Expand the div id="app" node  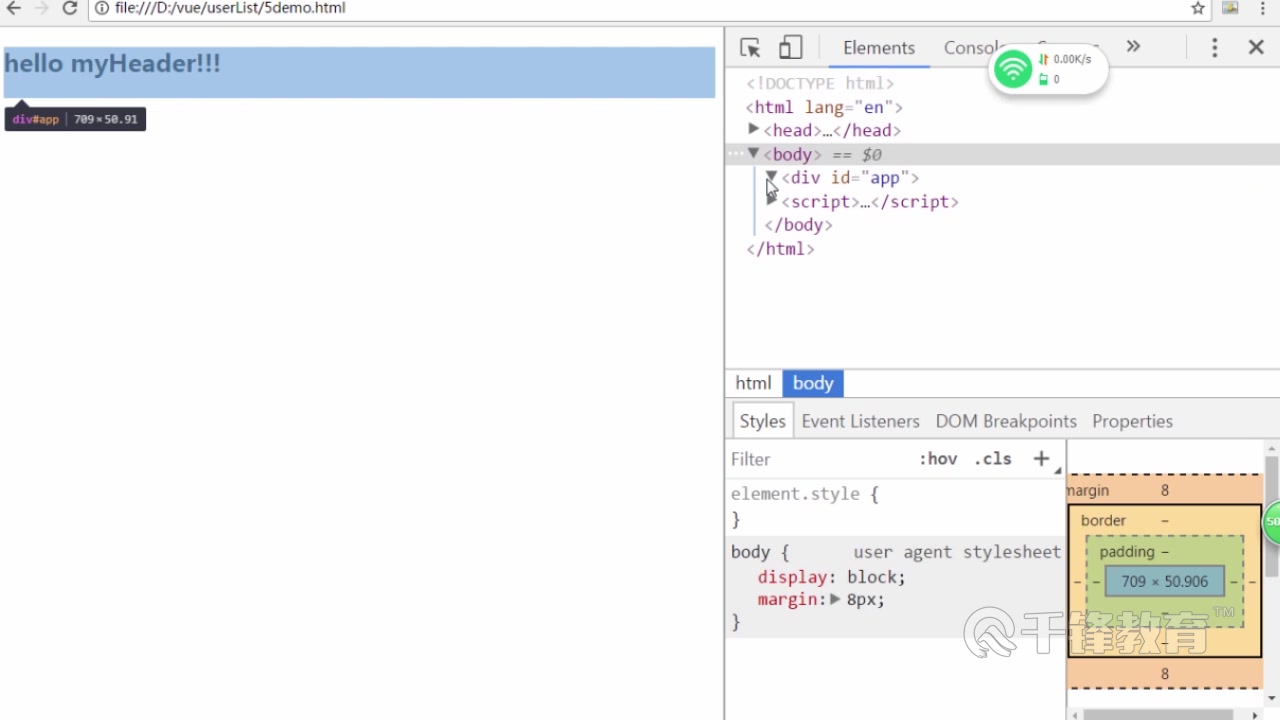(771, 176)
